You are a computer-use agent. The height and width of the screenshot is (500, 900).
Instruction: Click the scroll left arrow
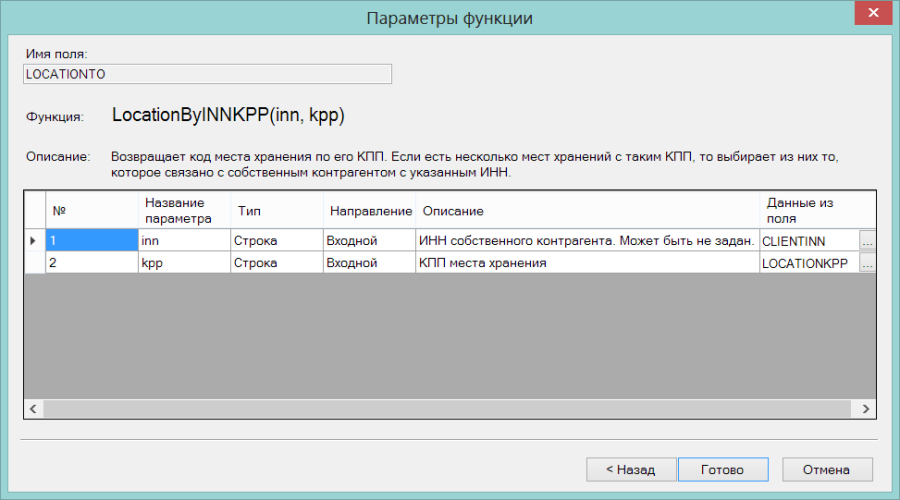(x=33, y=409)
